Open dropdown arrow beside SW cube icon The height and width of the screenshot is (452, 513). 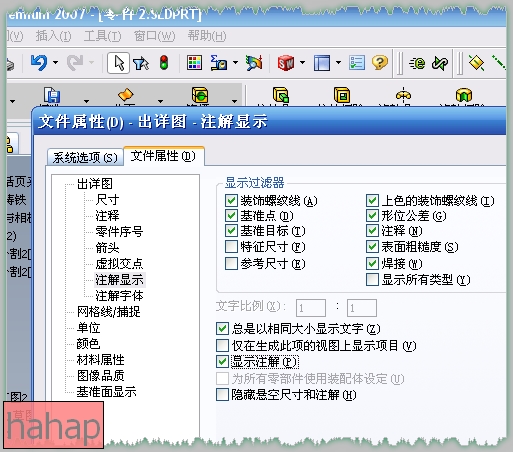303,62
